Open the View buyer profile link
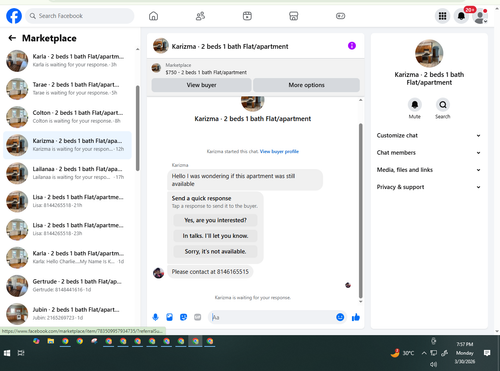Screen dimensions: 500x371 click(x=279, y=151)
